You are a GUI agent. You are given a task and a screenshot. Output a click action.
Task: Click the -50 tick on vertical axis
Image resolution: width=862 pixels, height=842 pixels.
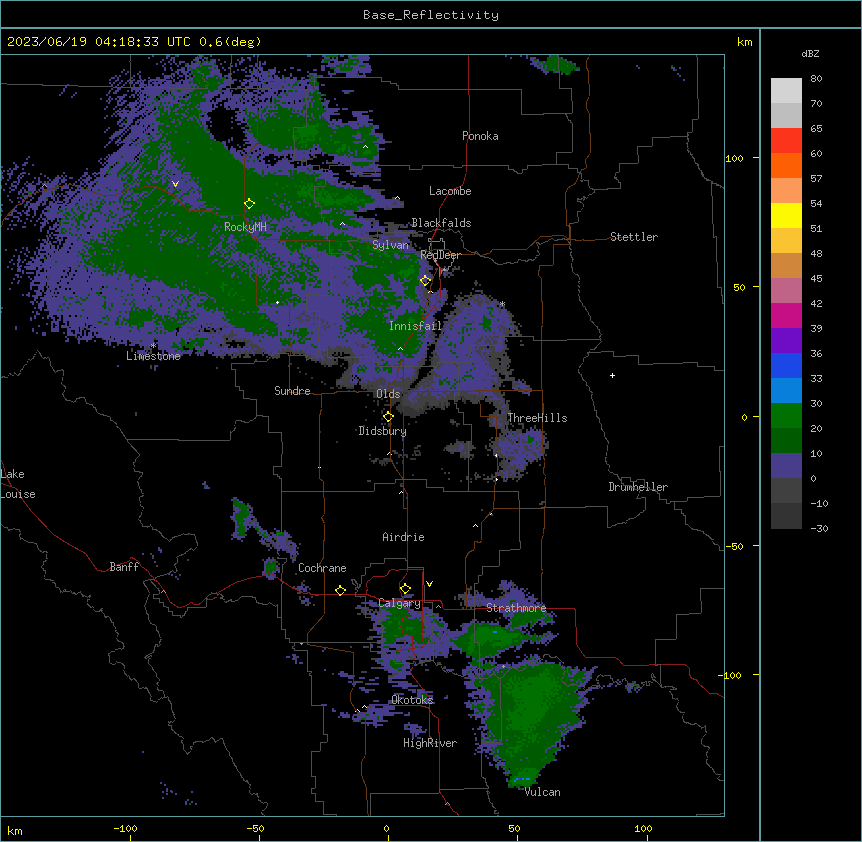734,546
